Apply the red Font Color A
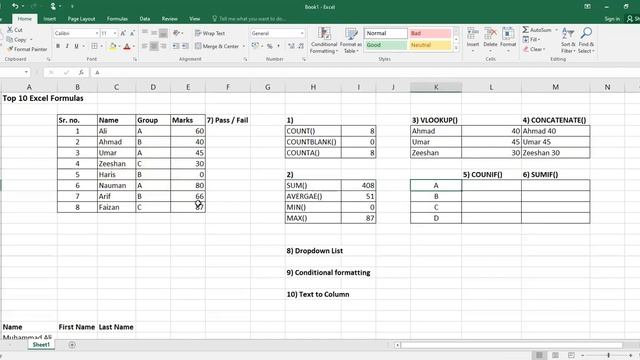 127,47
